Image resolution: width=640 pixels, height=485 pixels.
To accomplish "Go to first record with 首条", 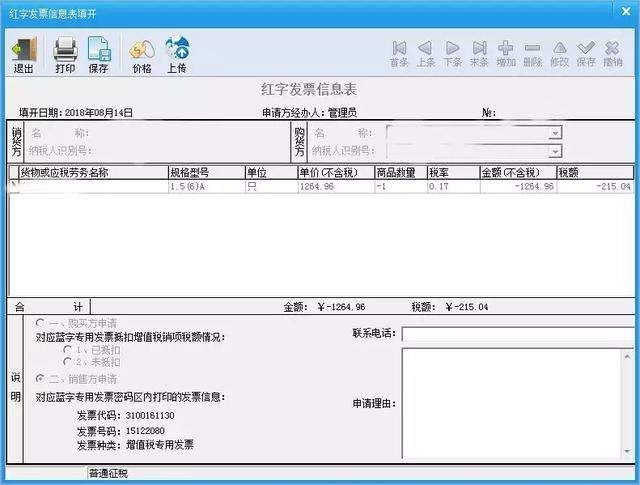I will tap(399, 54).
